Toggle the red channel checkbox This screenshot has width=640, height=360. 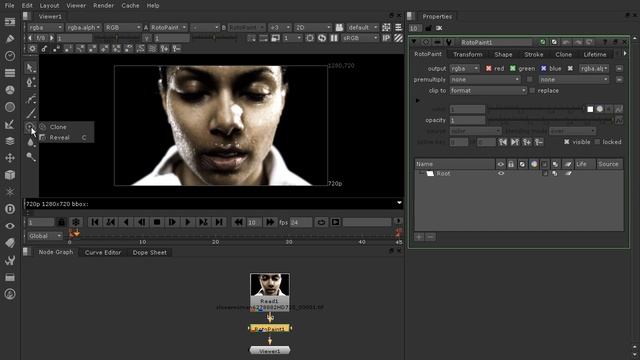[x=489, y=69]
